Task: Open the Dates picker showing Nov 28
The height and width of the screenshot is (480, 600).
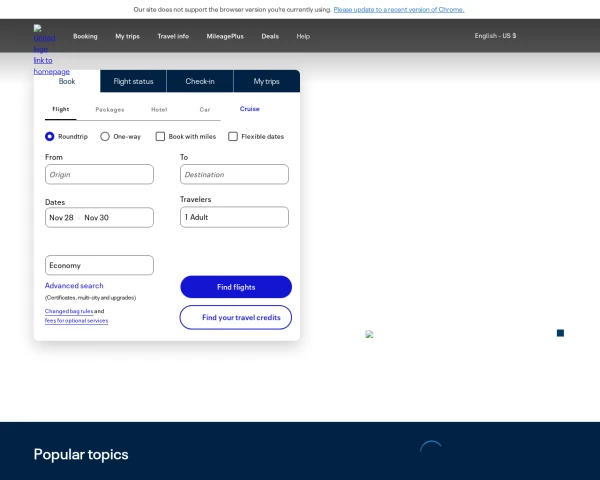Action: click(99, 217)
